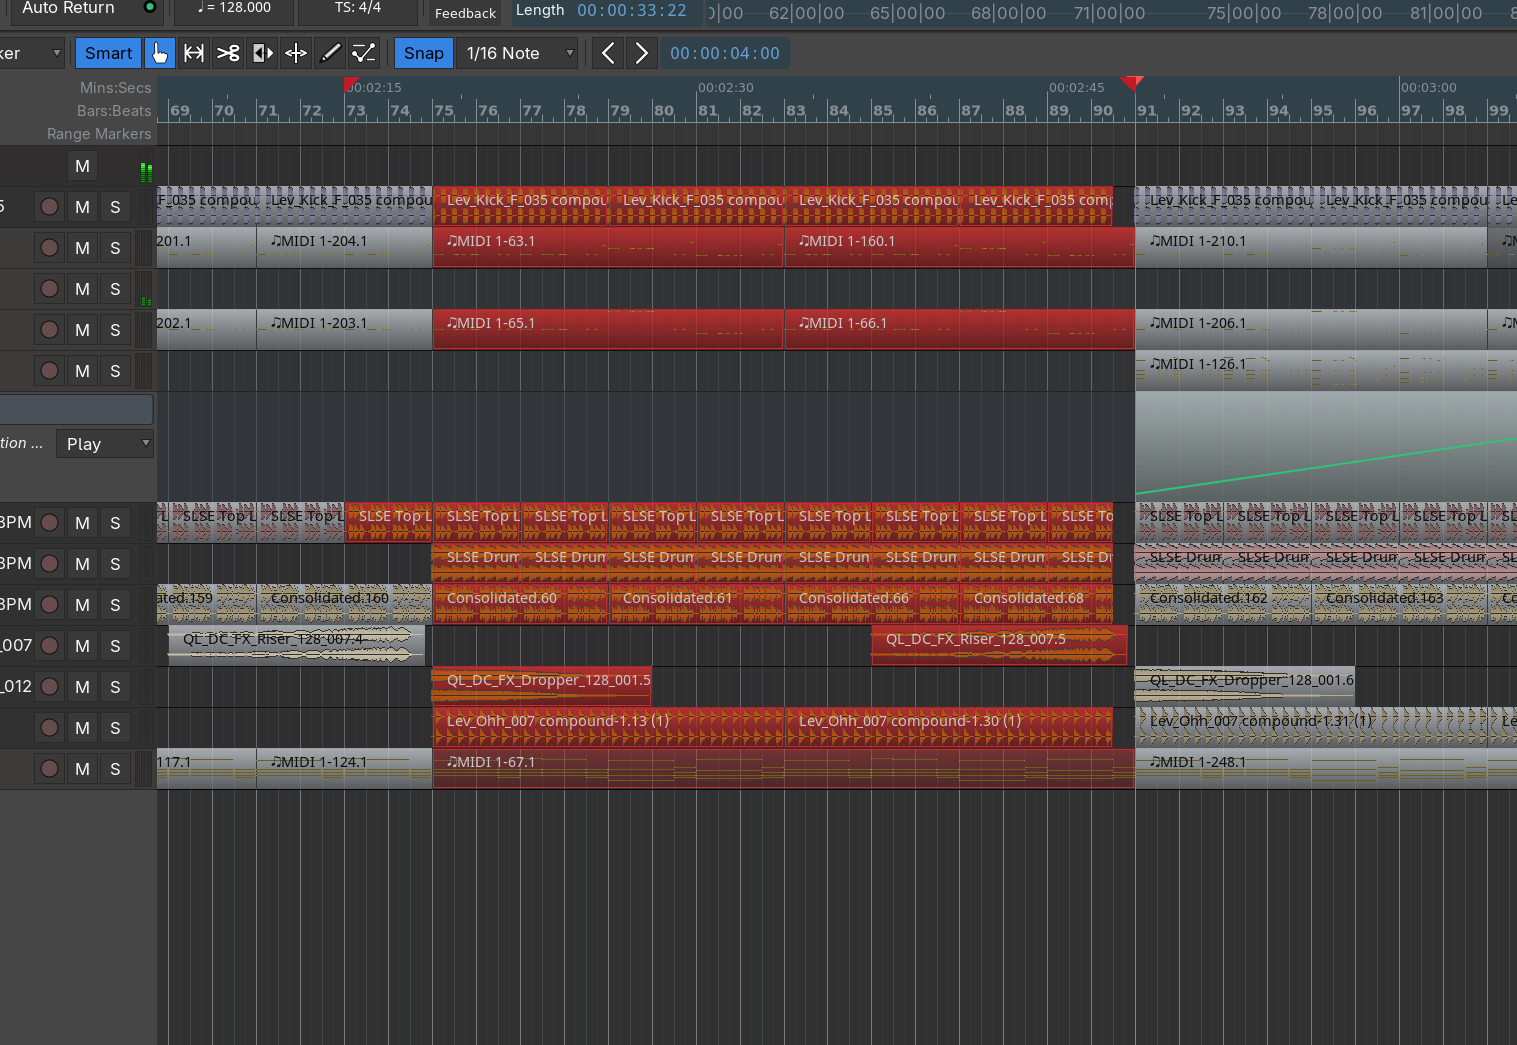Arm record on the QL_DC_FX_Dropper 012 track
The image size is (1517, 1045).
tap(49, 687)
